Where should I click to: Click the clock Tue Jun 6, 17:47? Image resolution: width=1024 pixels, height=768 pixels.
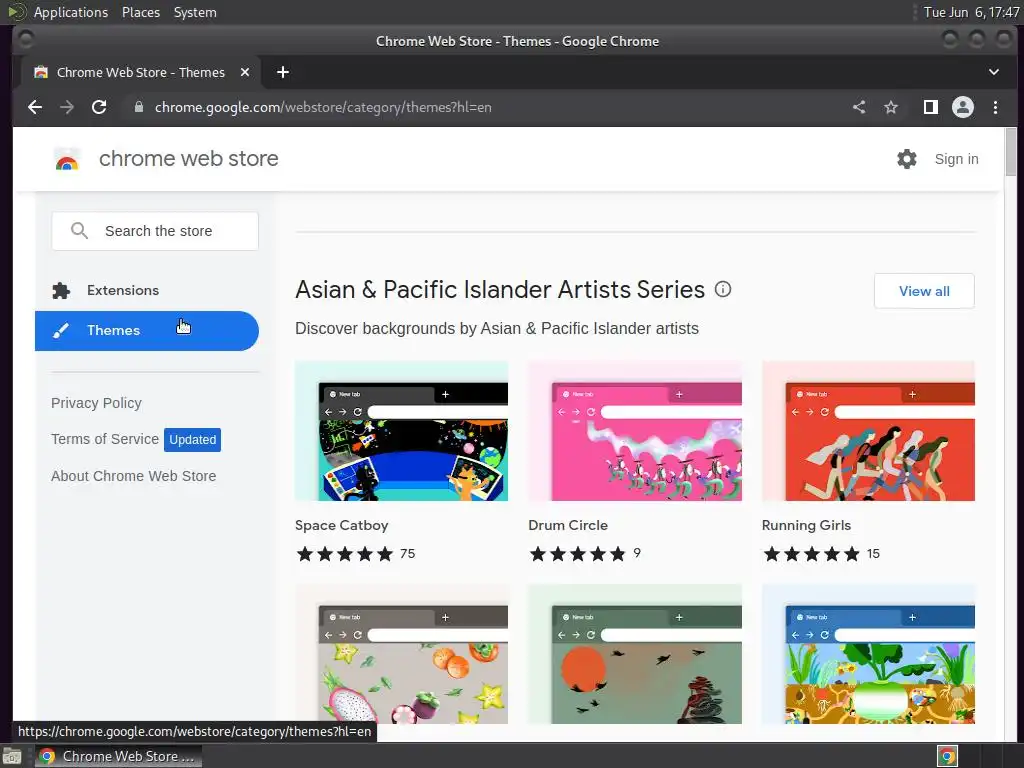(971, 12)
